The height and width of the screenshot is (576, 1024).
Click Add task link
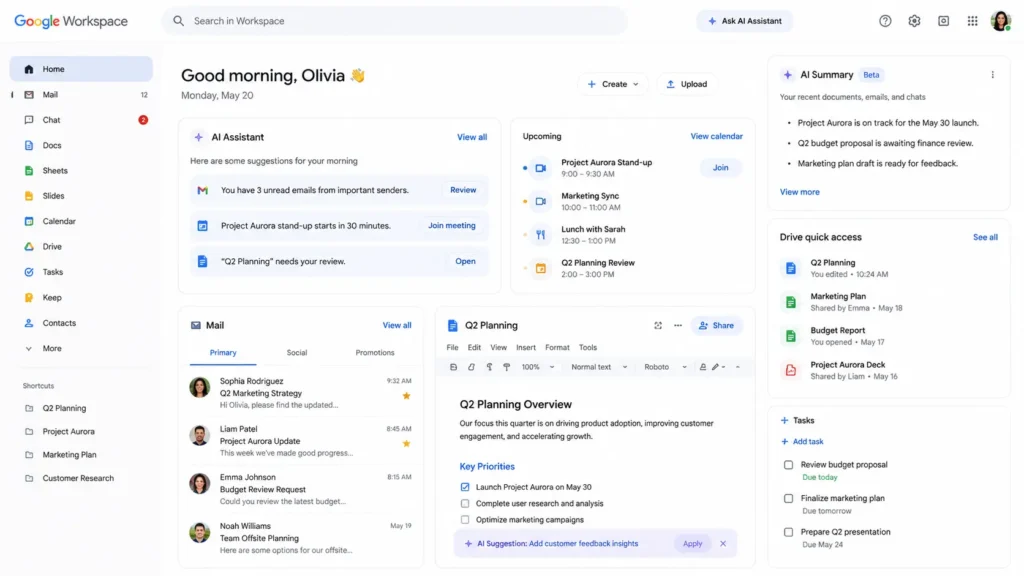[x=803, y=441]
